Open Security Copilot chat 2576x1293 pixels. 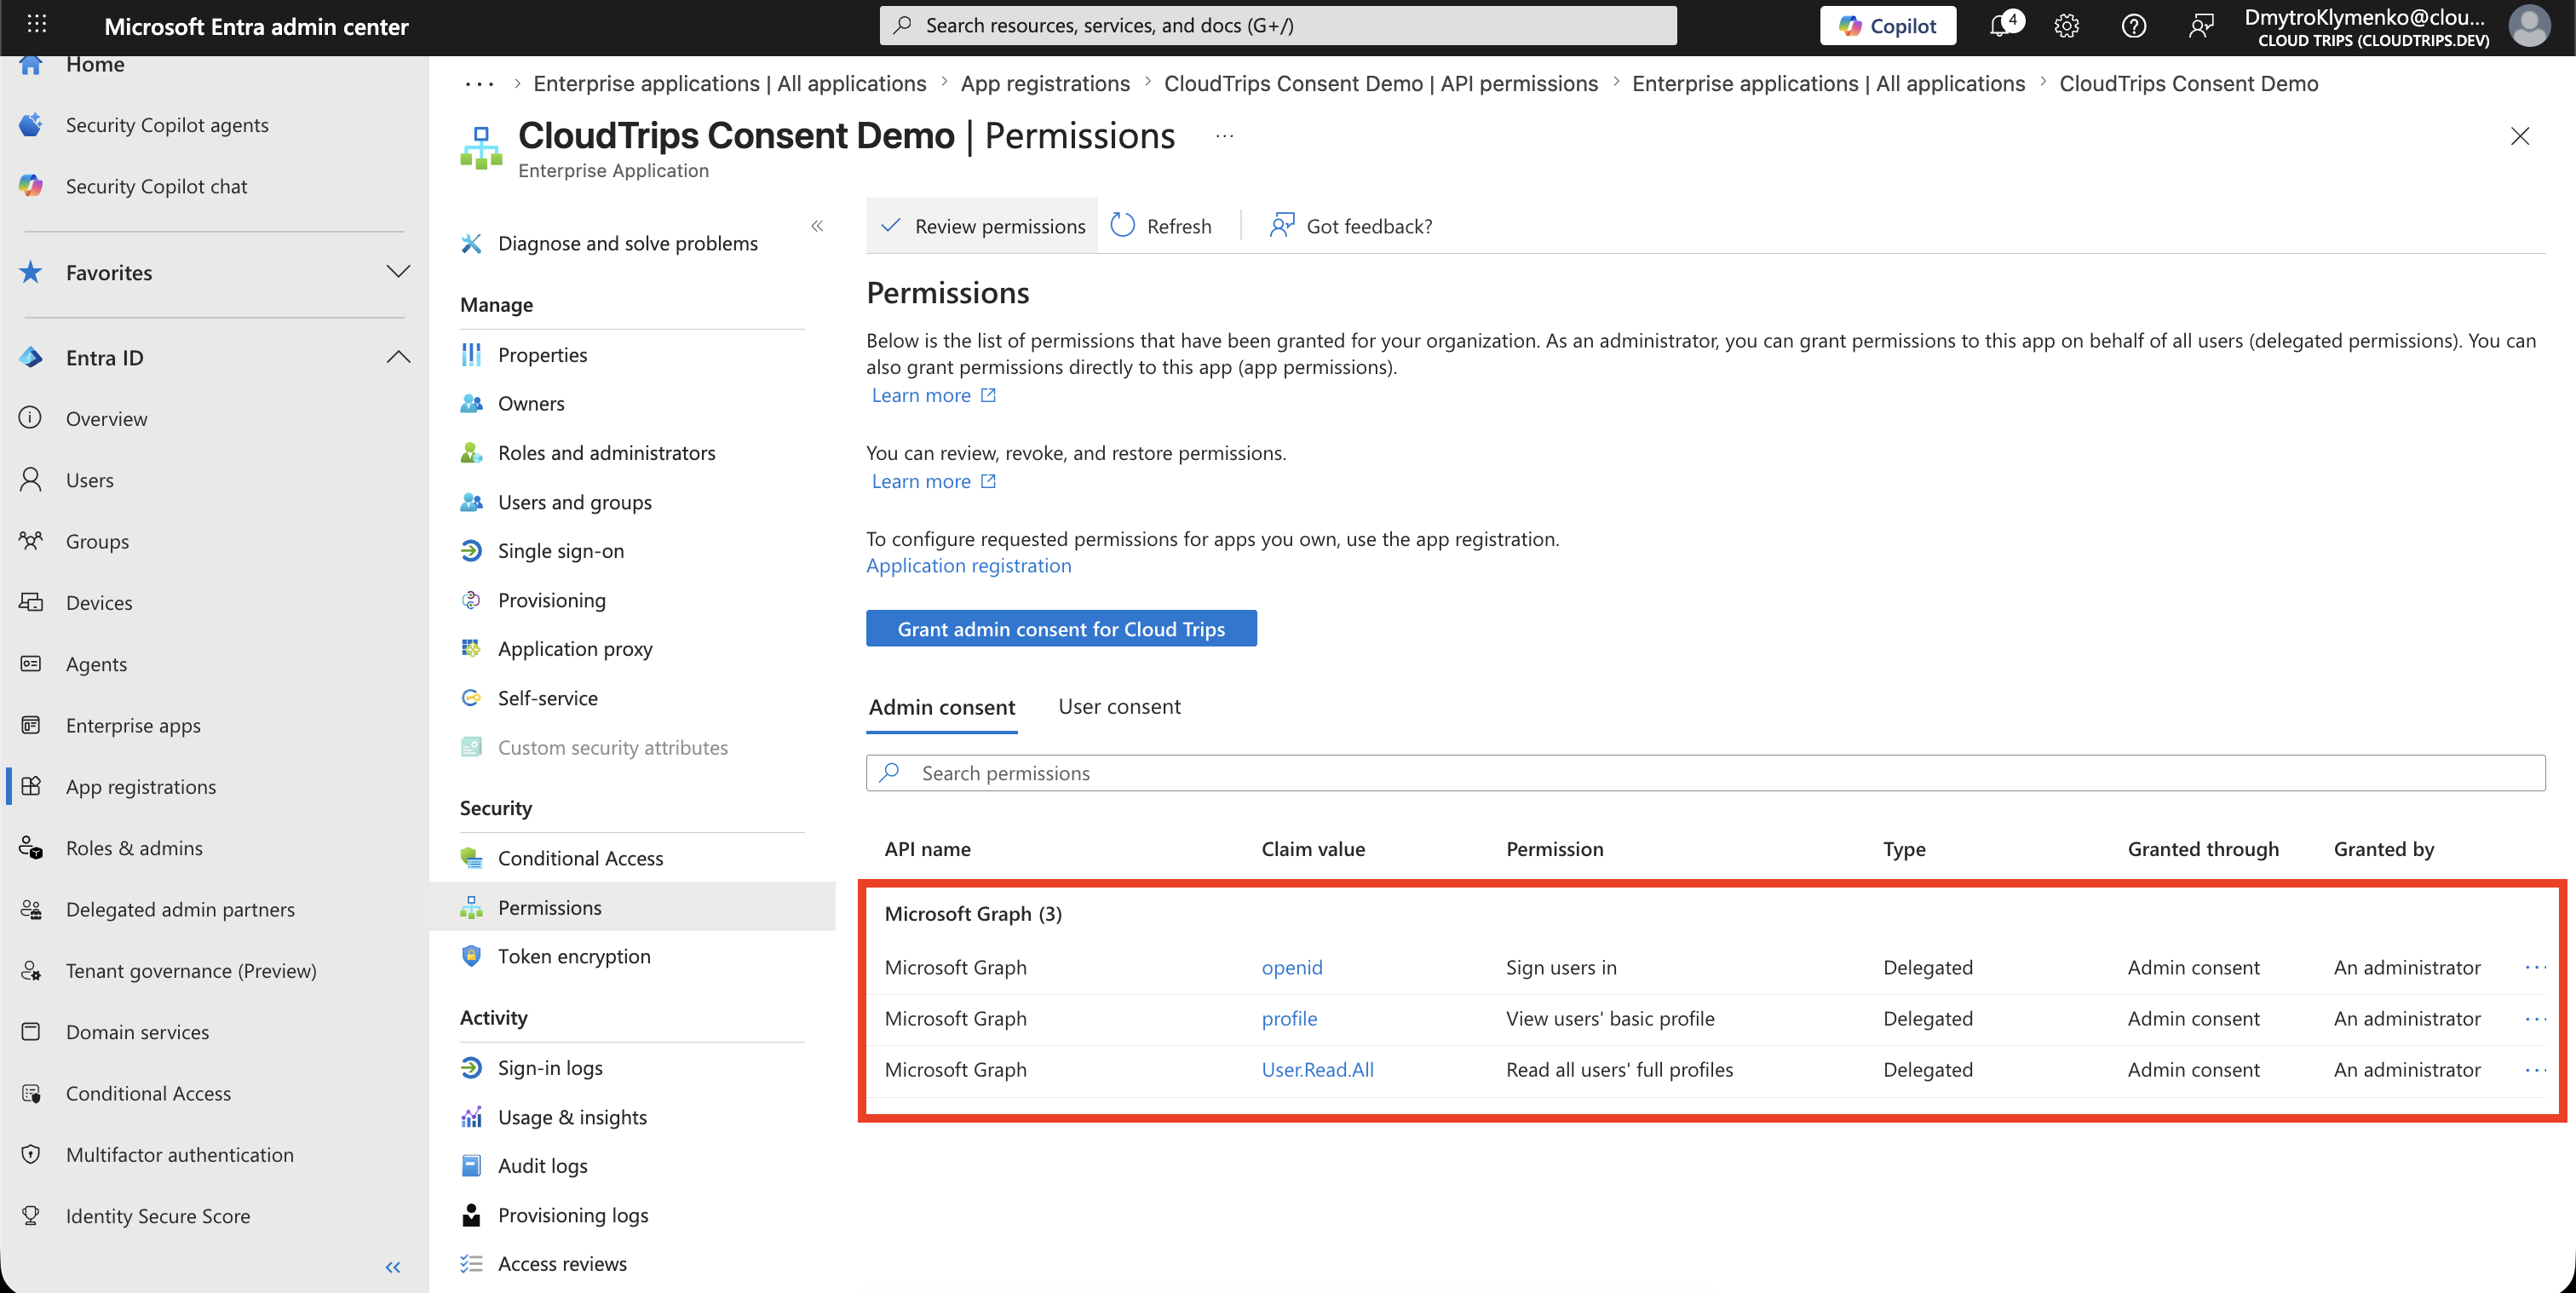tap(156, 186)
